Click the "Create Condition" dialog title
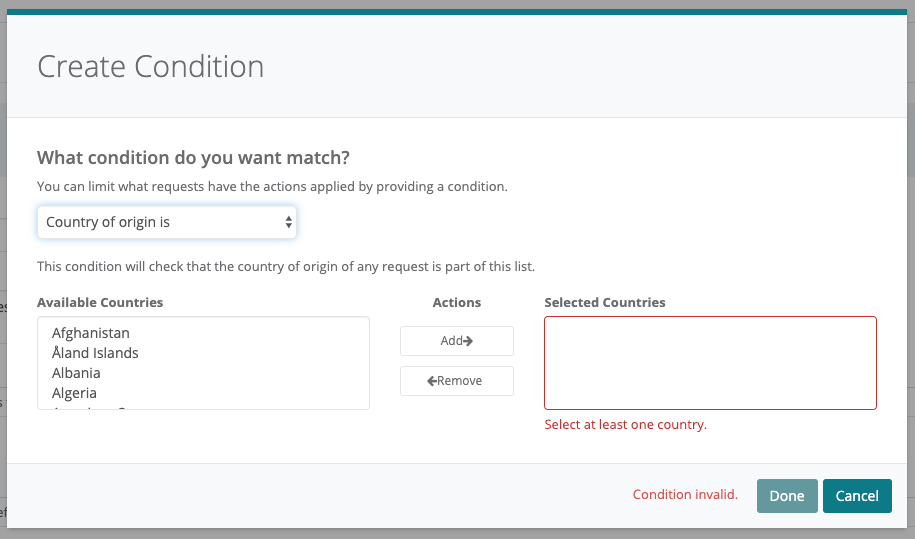 tap(151, 67)
